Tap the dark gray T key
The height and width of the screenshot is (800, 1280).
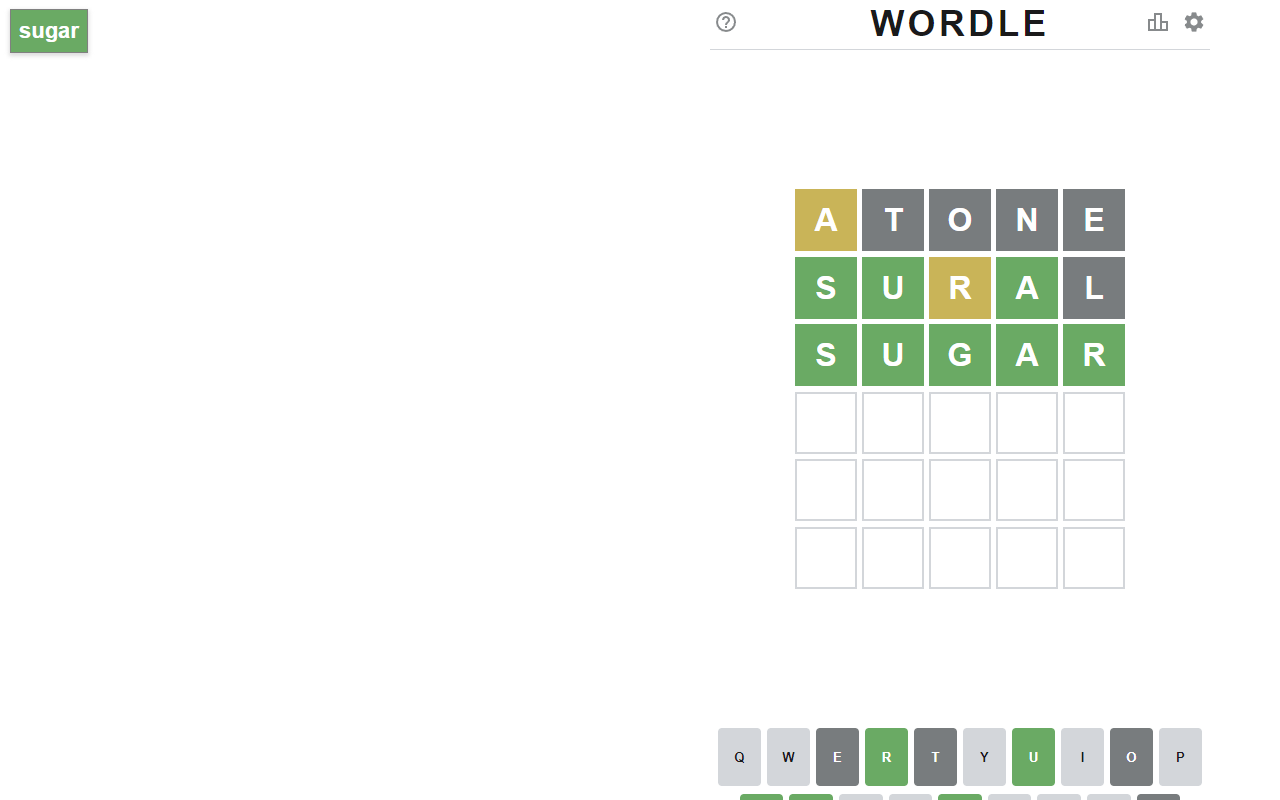pyautogui.click(x=936, y=757)
